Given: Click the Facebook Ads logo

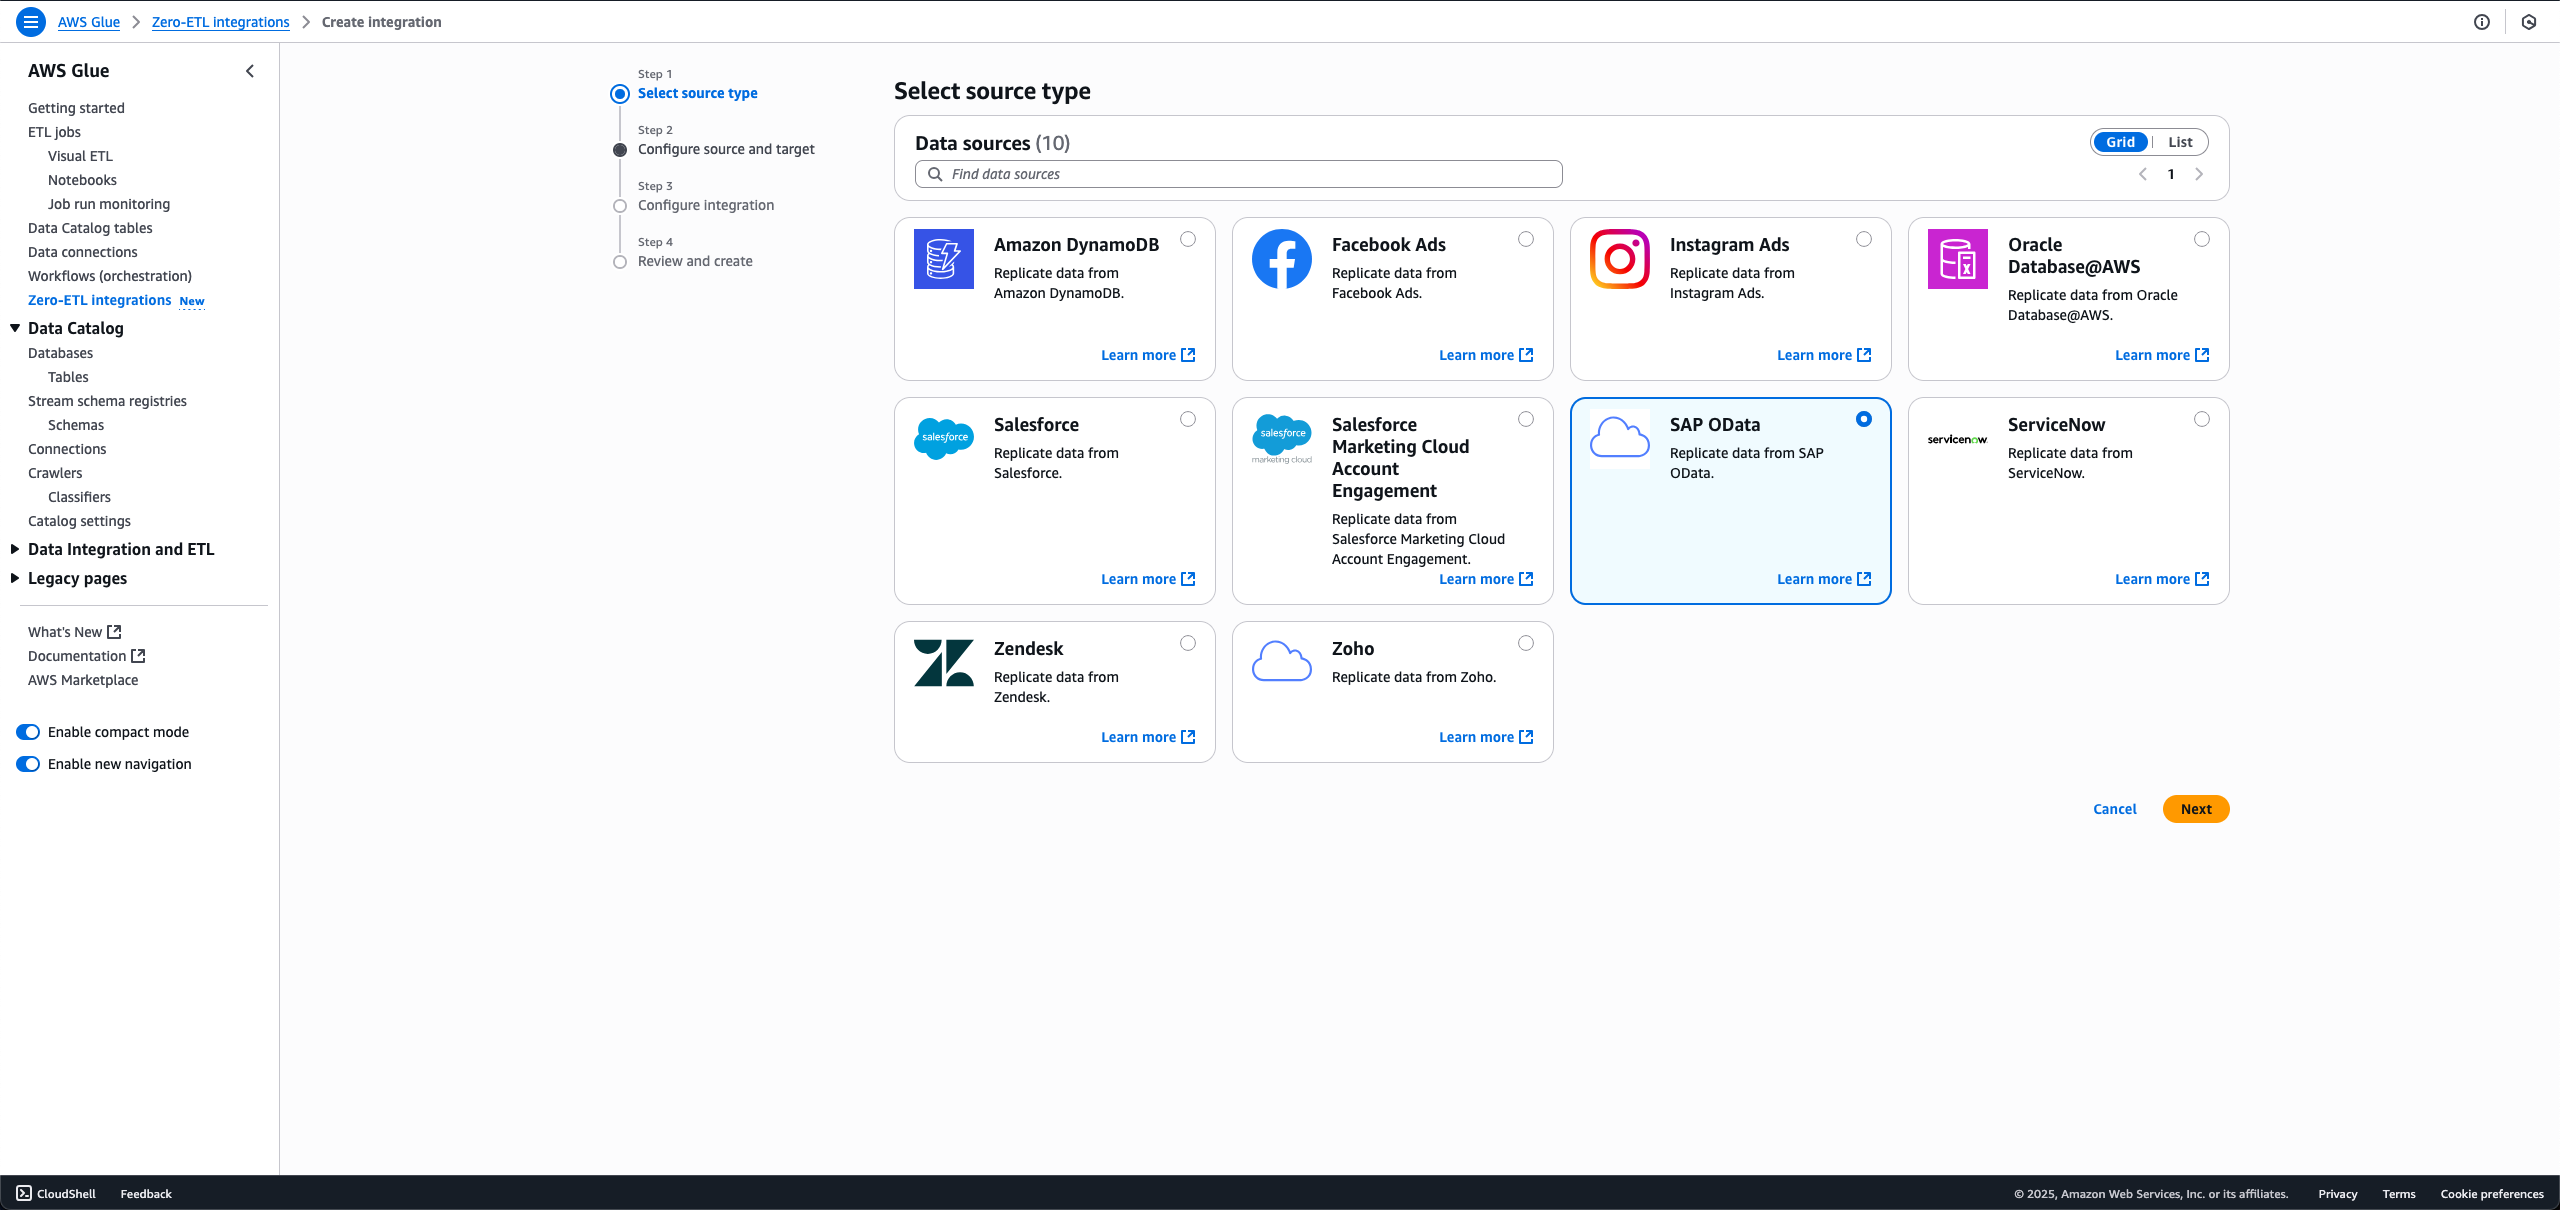Looking at the screenshot, I should [x=1281, y=259].
